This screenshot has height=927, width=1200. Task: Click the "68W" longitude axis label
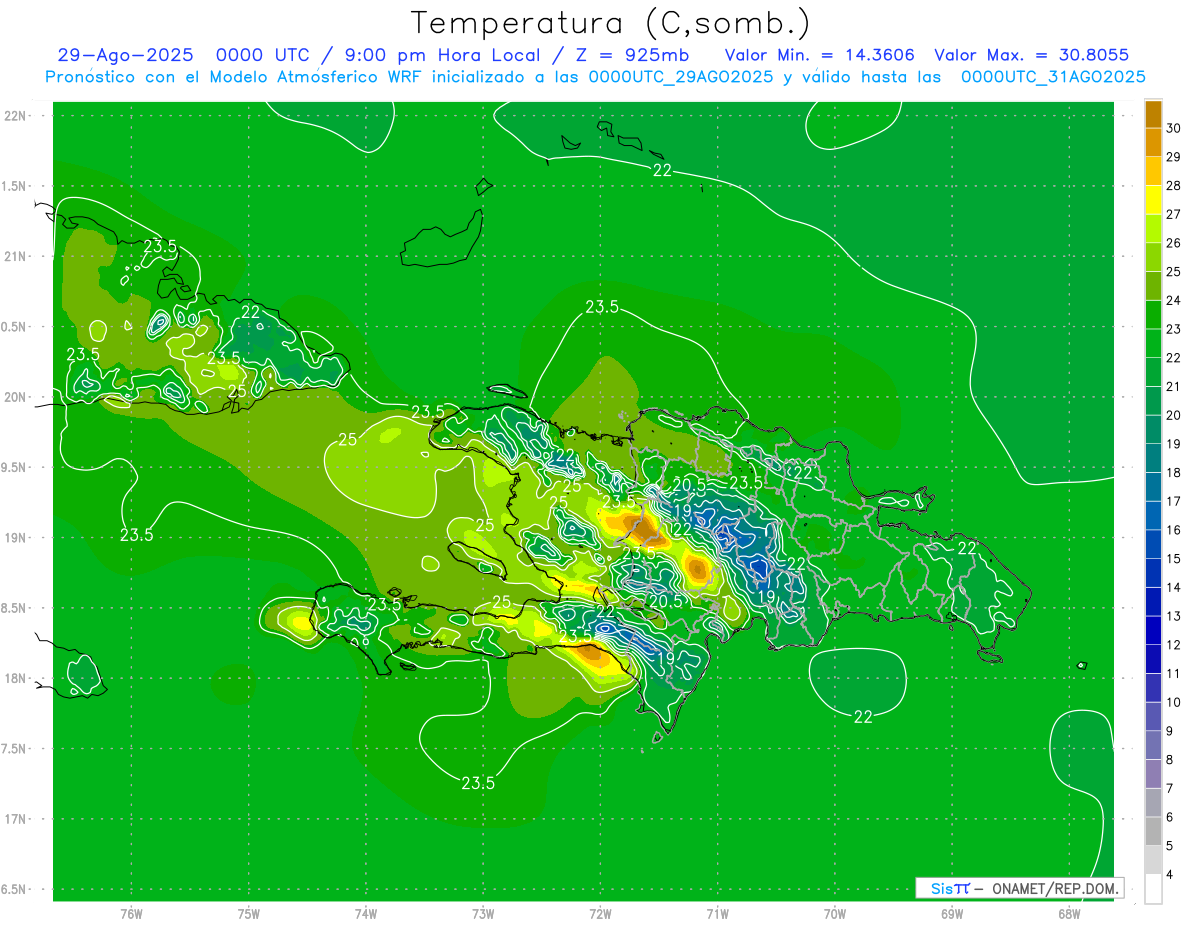[x=1069, y=914]
